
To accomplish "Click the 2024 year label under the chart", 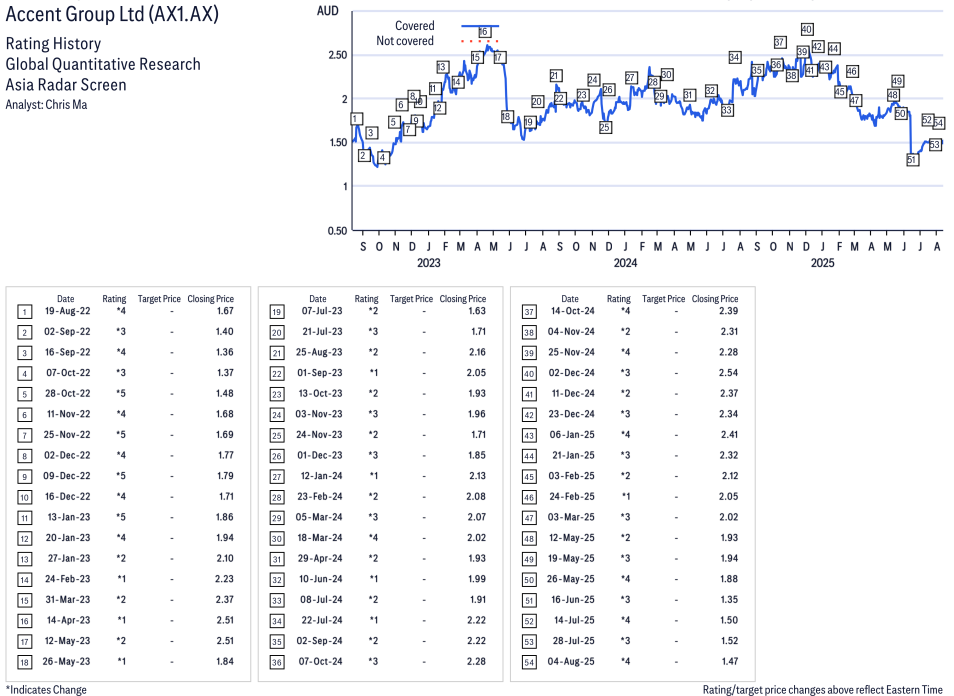I will 625,263.
